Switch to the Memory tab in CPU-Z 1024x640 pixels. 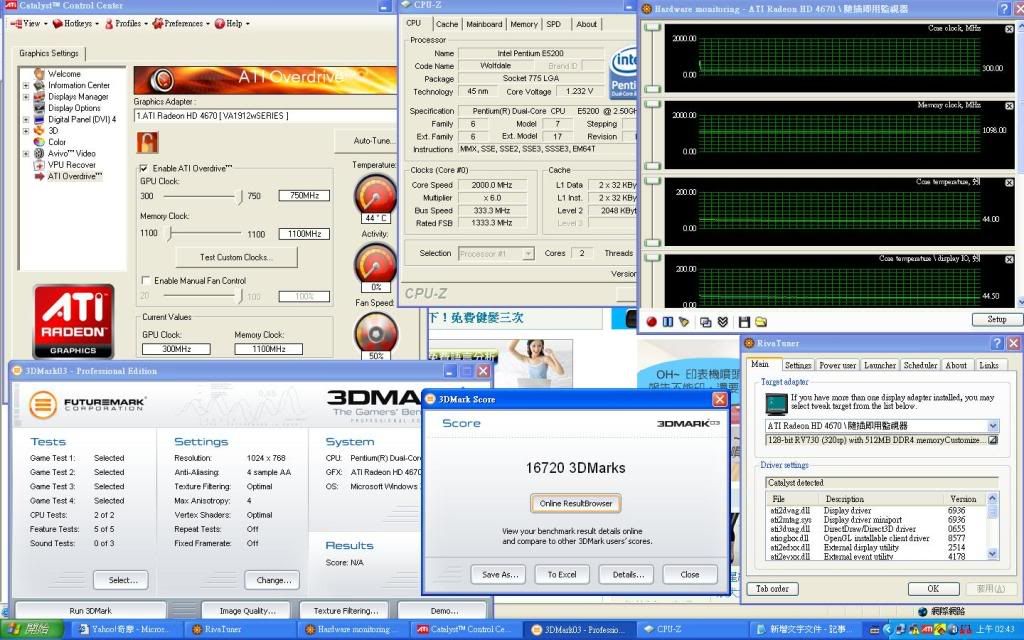(524, 24)
